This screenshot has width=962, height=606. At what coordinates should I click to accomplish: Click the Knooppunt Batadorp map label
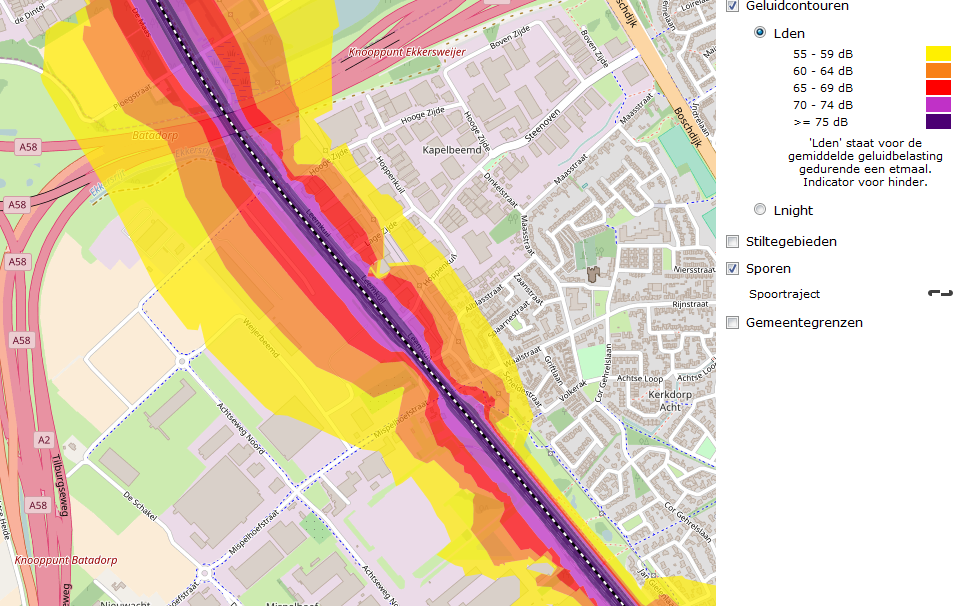[x=66, y=560]
